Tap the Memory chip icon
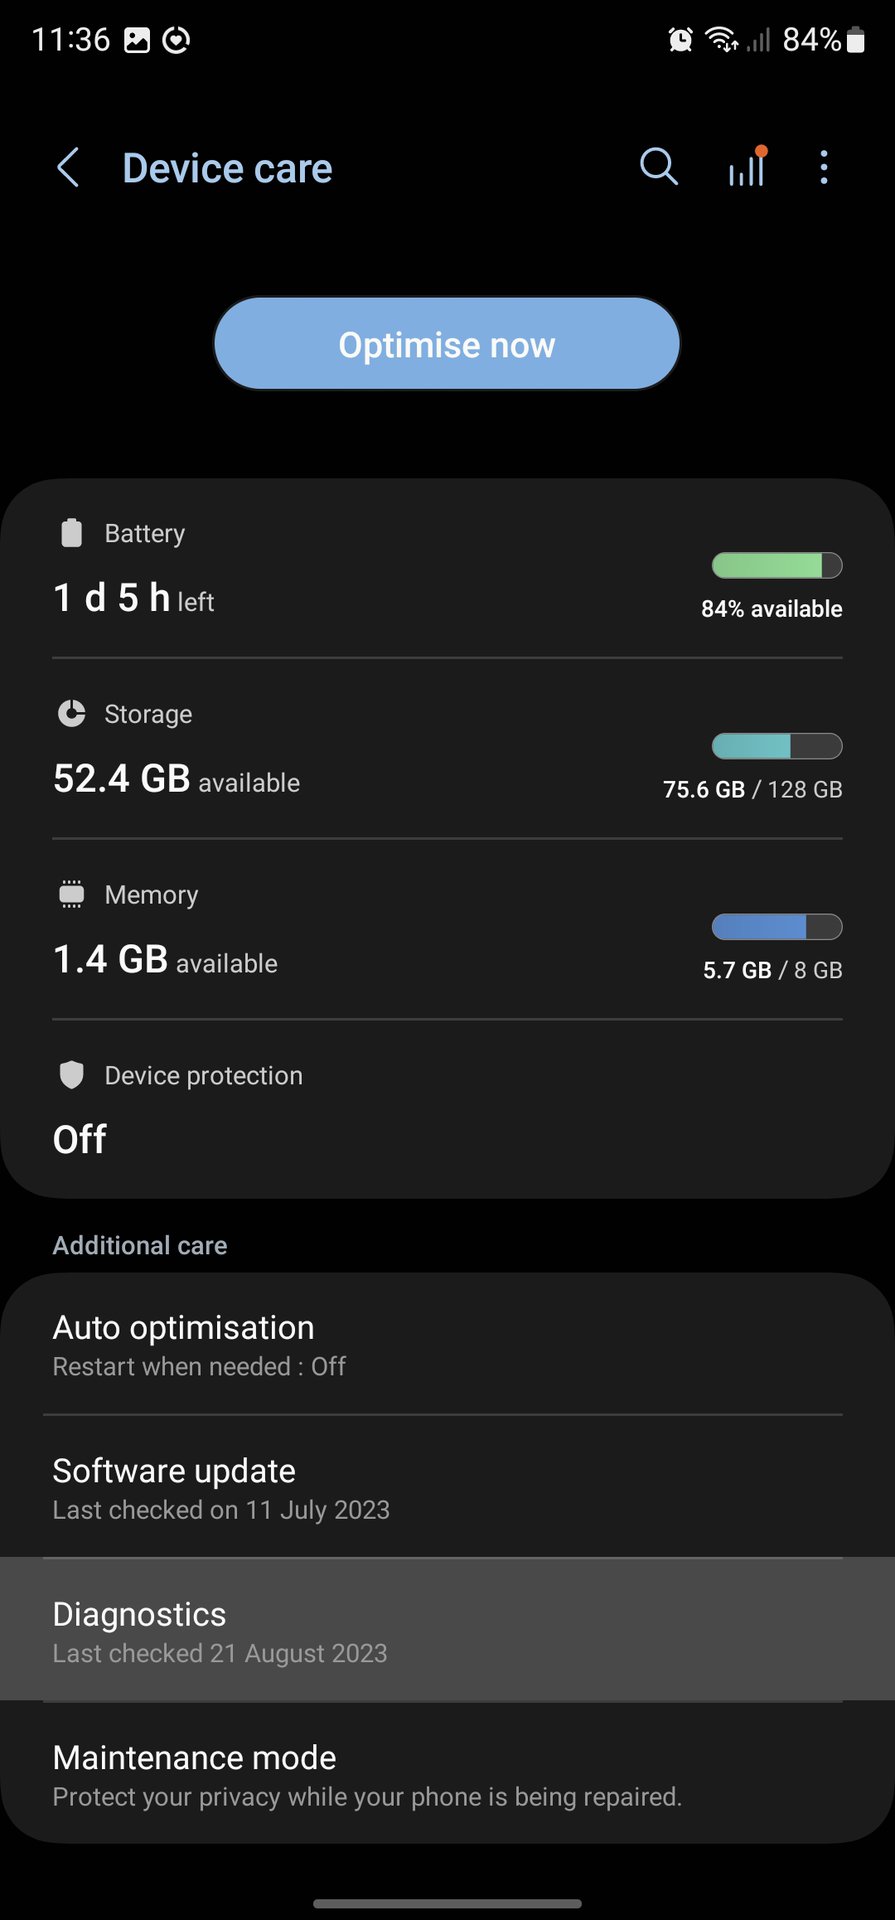Image resolution: width=895 pixels, height=1920 pixels. click(x=72, y=894)
